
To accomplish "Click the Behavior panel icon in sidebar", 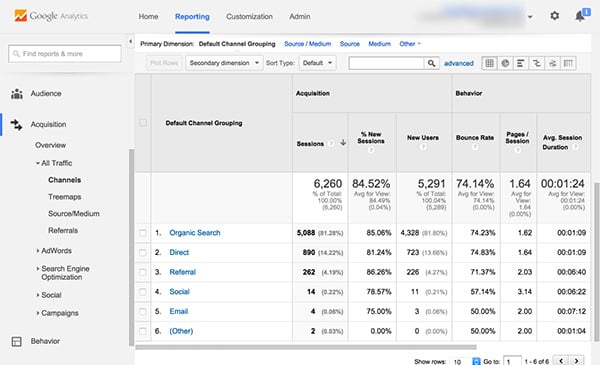I will [x=16, y=341].
